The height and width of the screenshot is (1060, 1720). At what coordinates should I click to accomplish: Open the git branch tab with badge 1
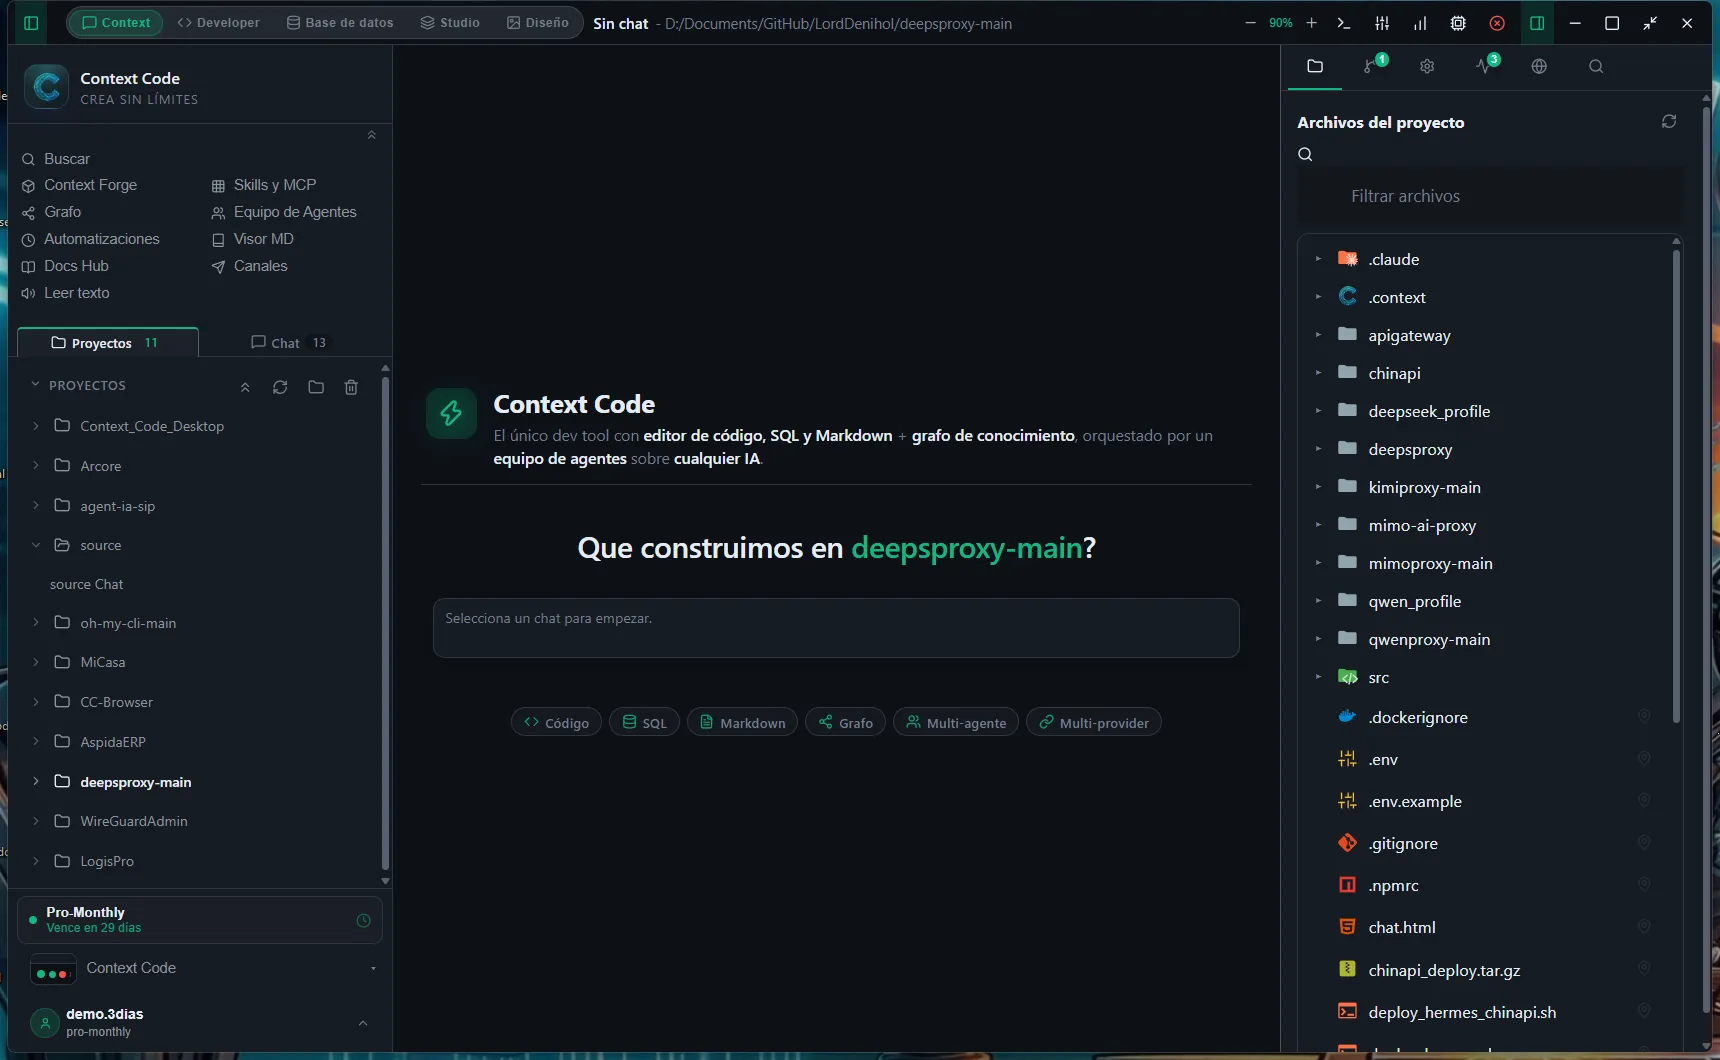pos(1373,66)
